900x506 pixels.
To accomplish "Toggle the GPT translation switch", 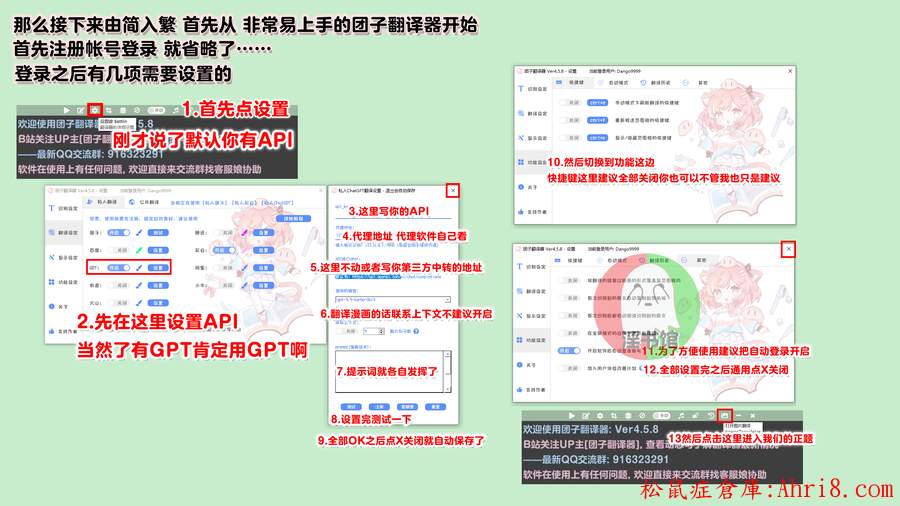I will click(118, 268).
